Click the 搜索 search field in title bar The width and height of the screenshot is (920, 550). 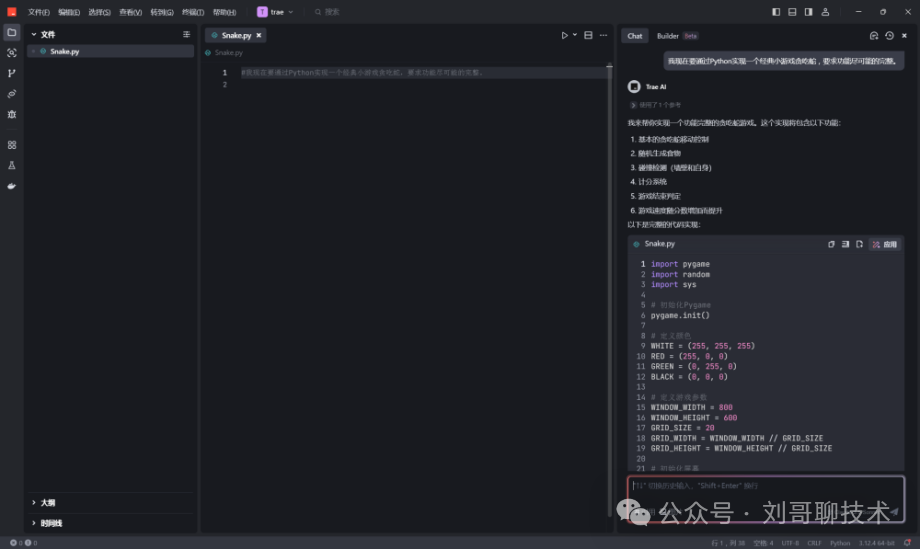332,12
